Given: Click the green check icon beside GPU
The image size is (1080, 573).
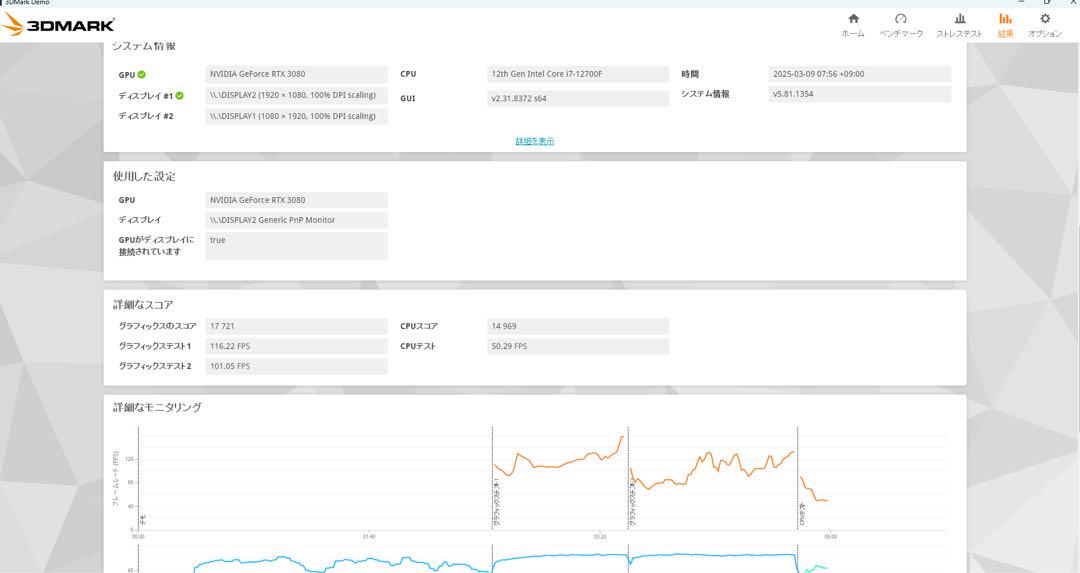Looking at the screenshot, I should [x=141, y=74].
